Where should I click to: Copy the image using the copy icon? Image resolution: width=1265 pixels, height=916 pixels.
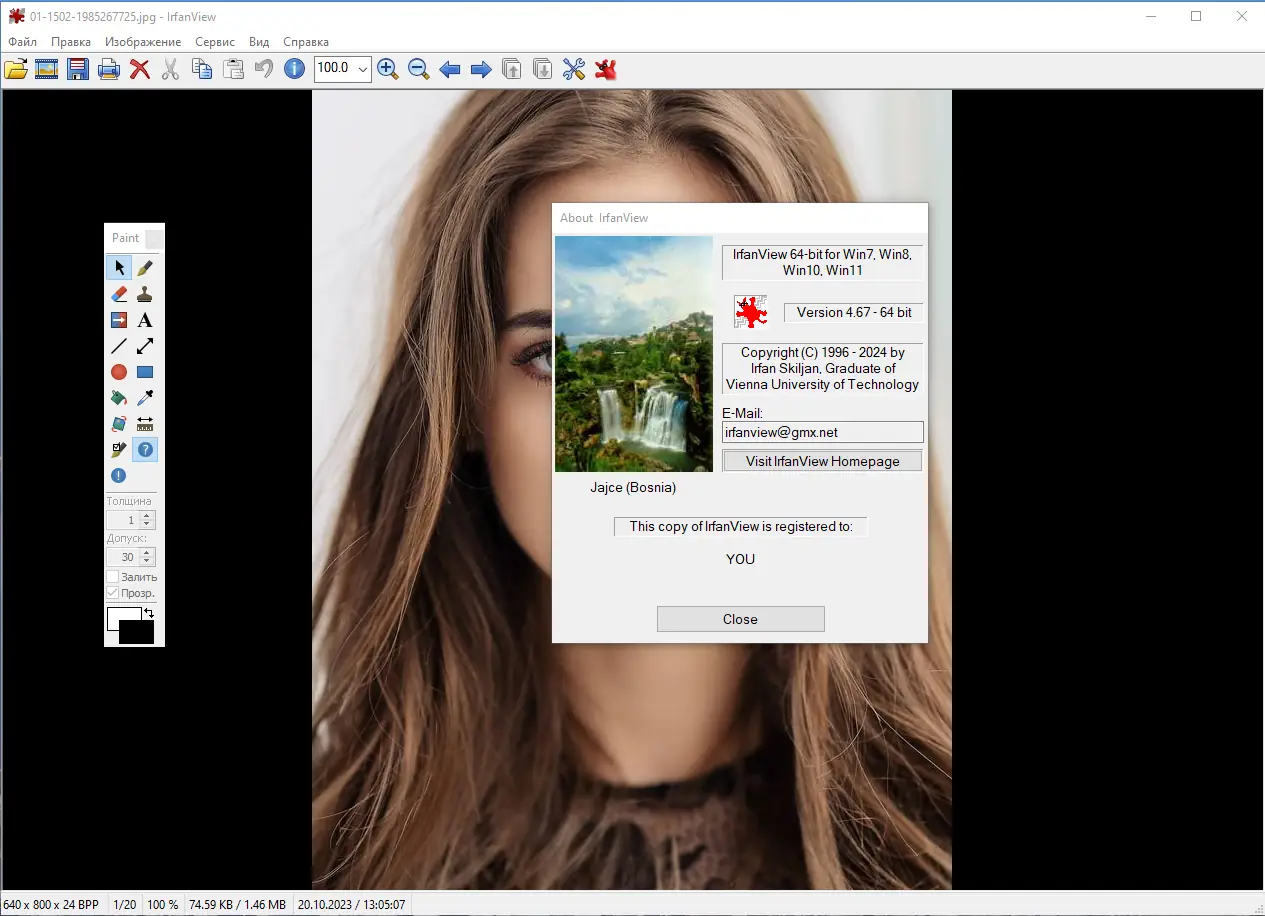(x=202, y=69)
